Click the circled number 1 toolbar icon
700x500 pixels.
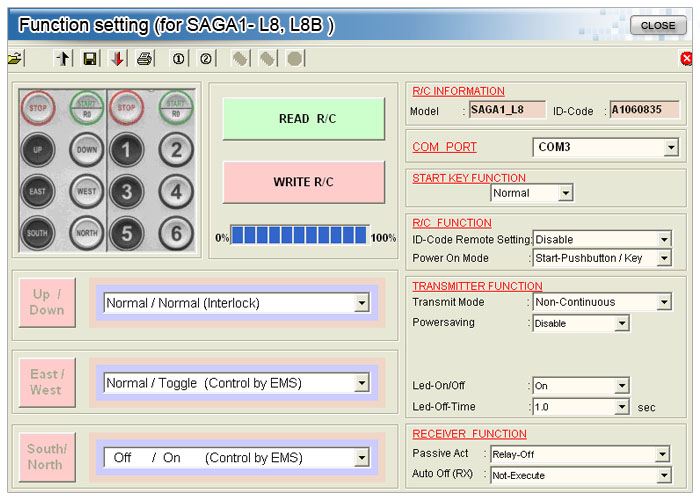[x=179, y=59]
